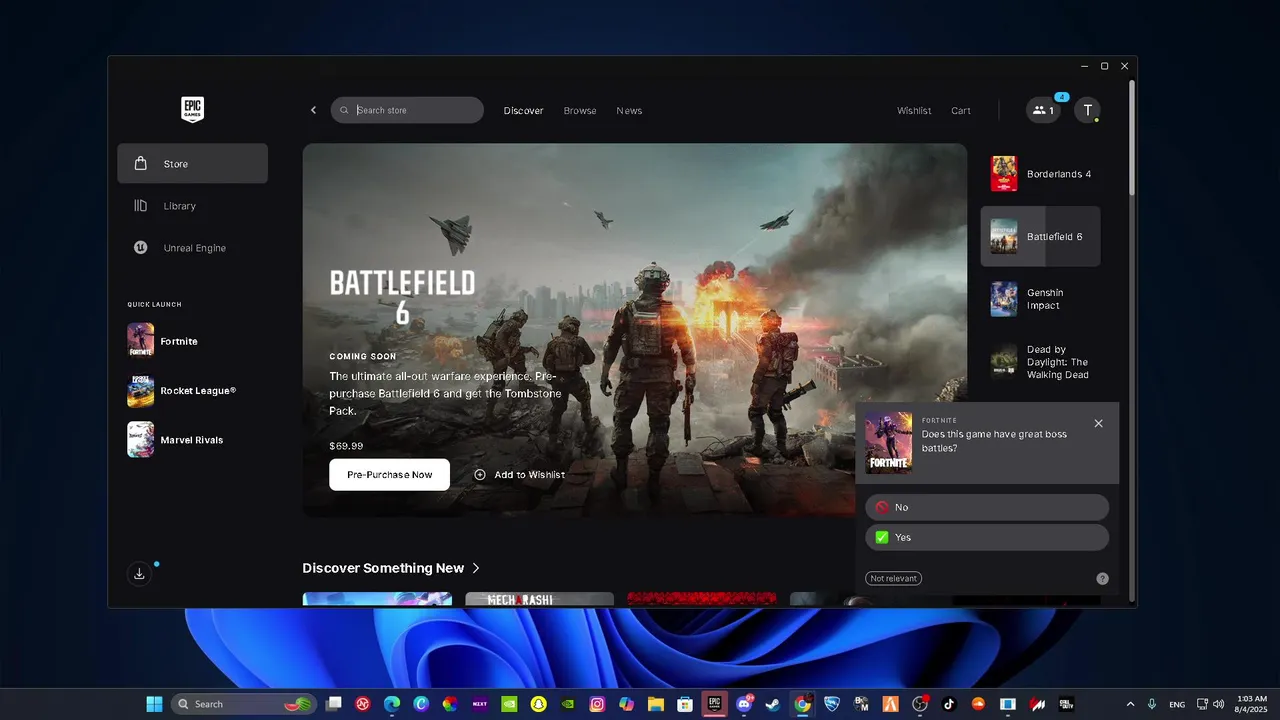
Task: Open TikTok from the taskbar
Action: (x=949, y=704)
